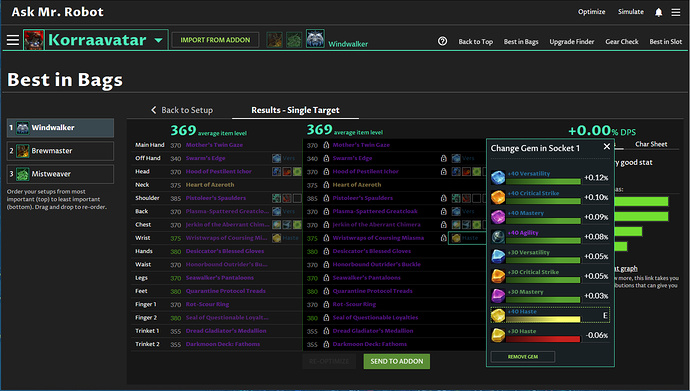Toggle lock on Honorbound Outrider's Buckle
Viewport: 690px width, 391px height.
click(x=326, y=265)
